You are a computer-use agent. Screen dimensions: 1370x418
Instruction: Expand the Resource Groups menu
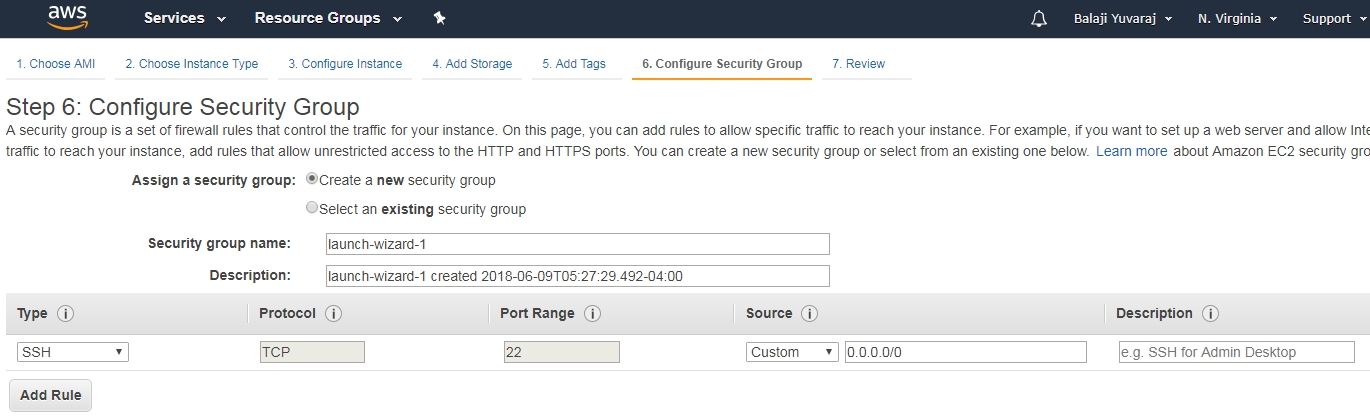(328, 18)
